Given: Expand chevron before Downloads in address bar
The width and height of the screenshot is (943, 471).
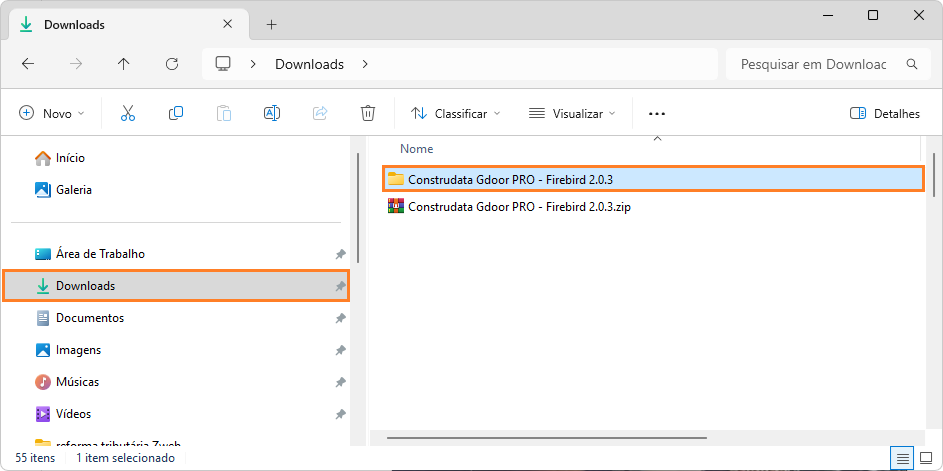Looking at the screenshot, I should pos(253,64).
